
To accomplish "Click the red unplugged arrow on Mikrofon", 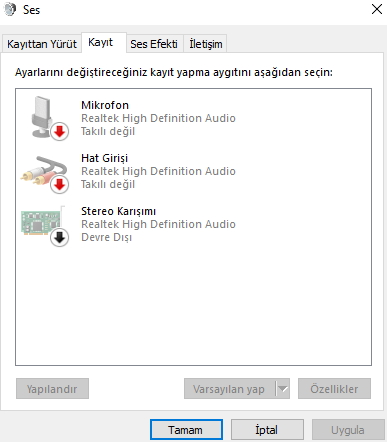I will 60,132.
